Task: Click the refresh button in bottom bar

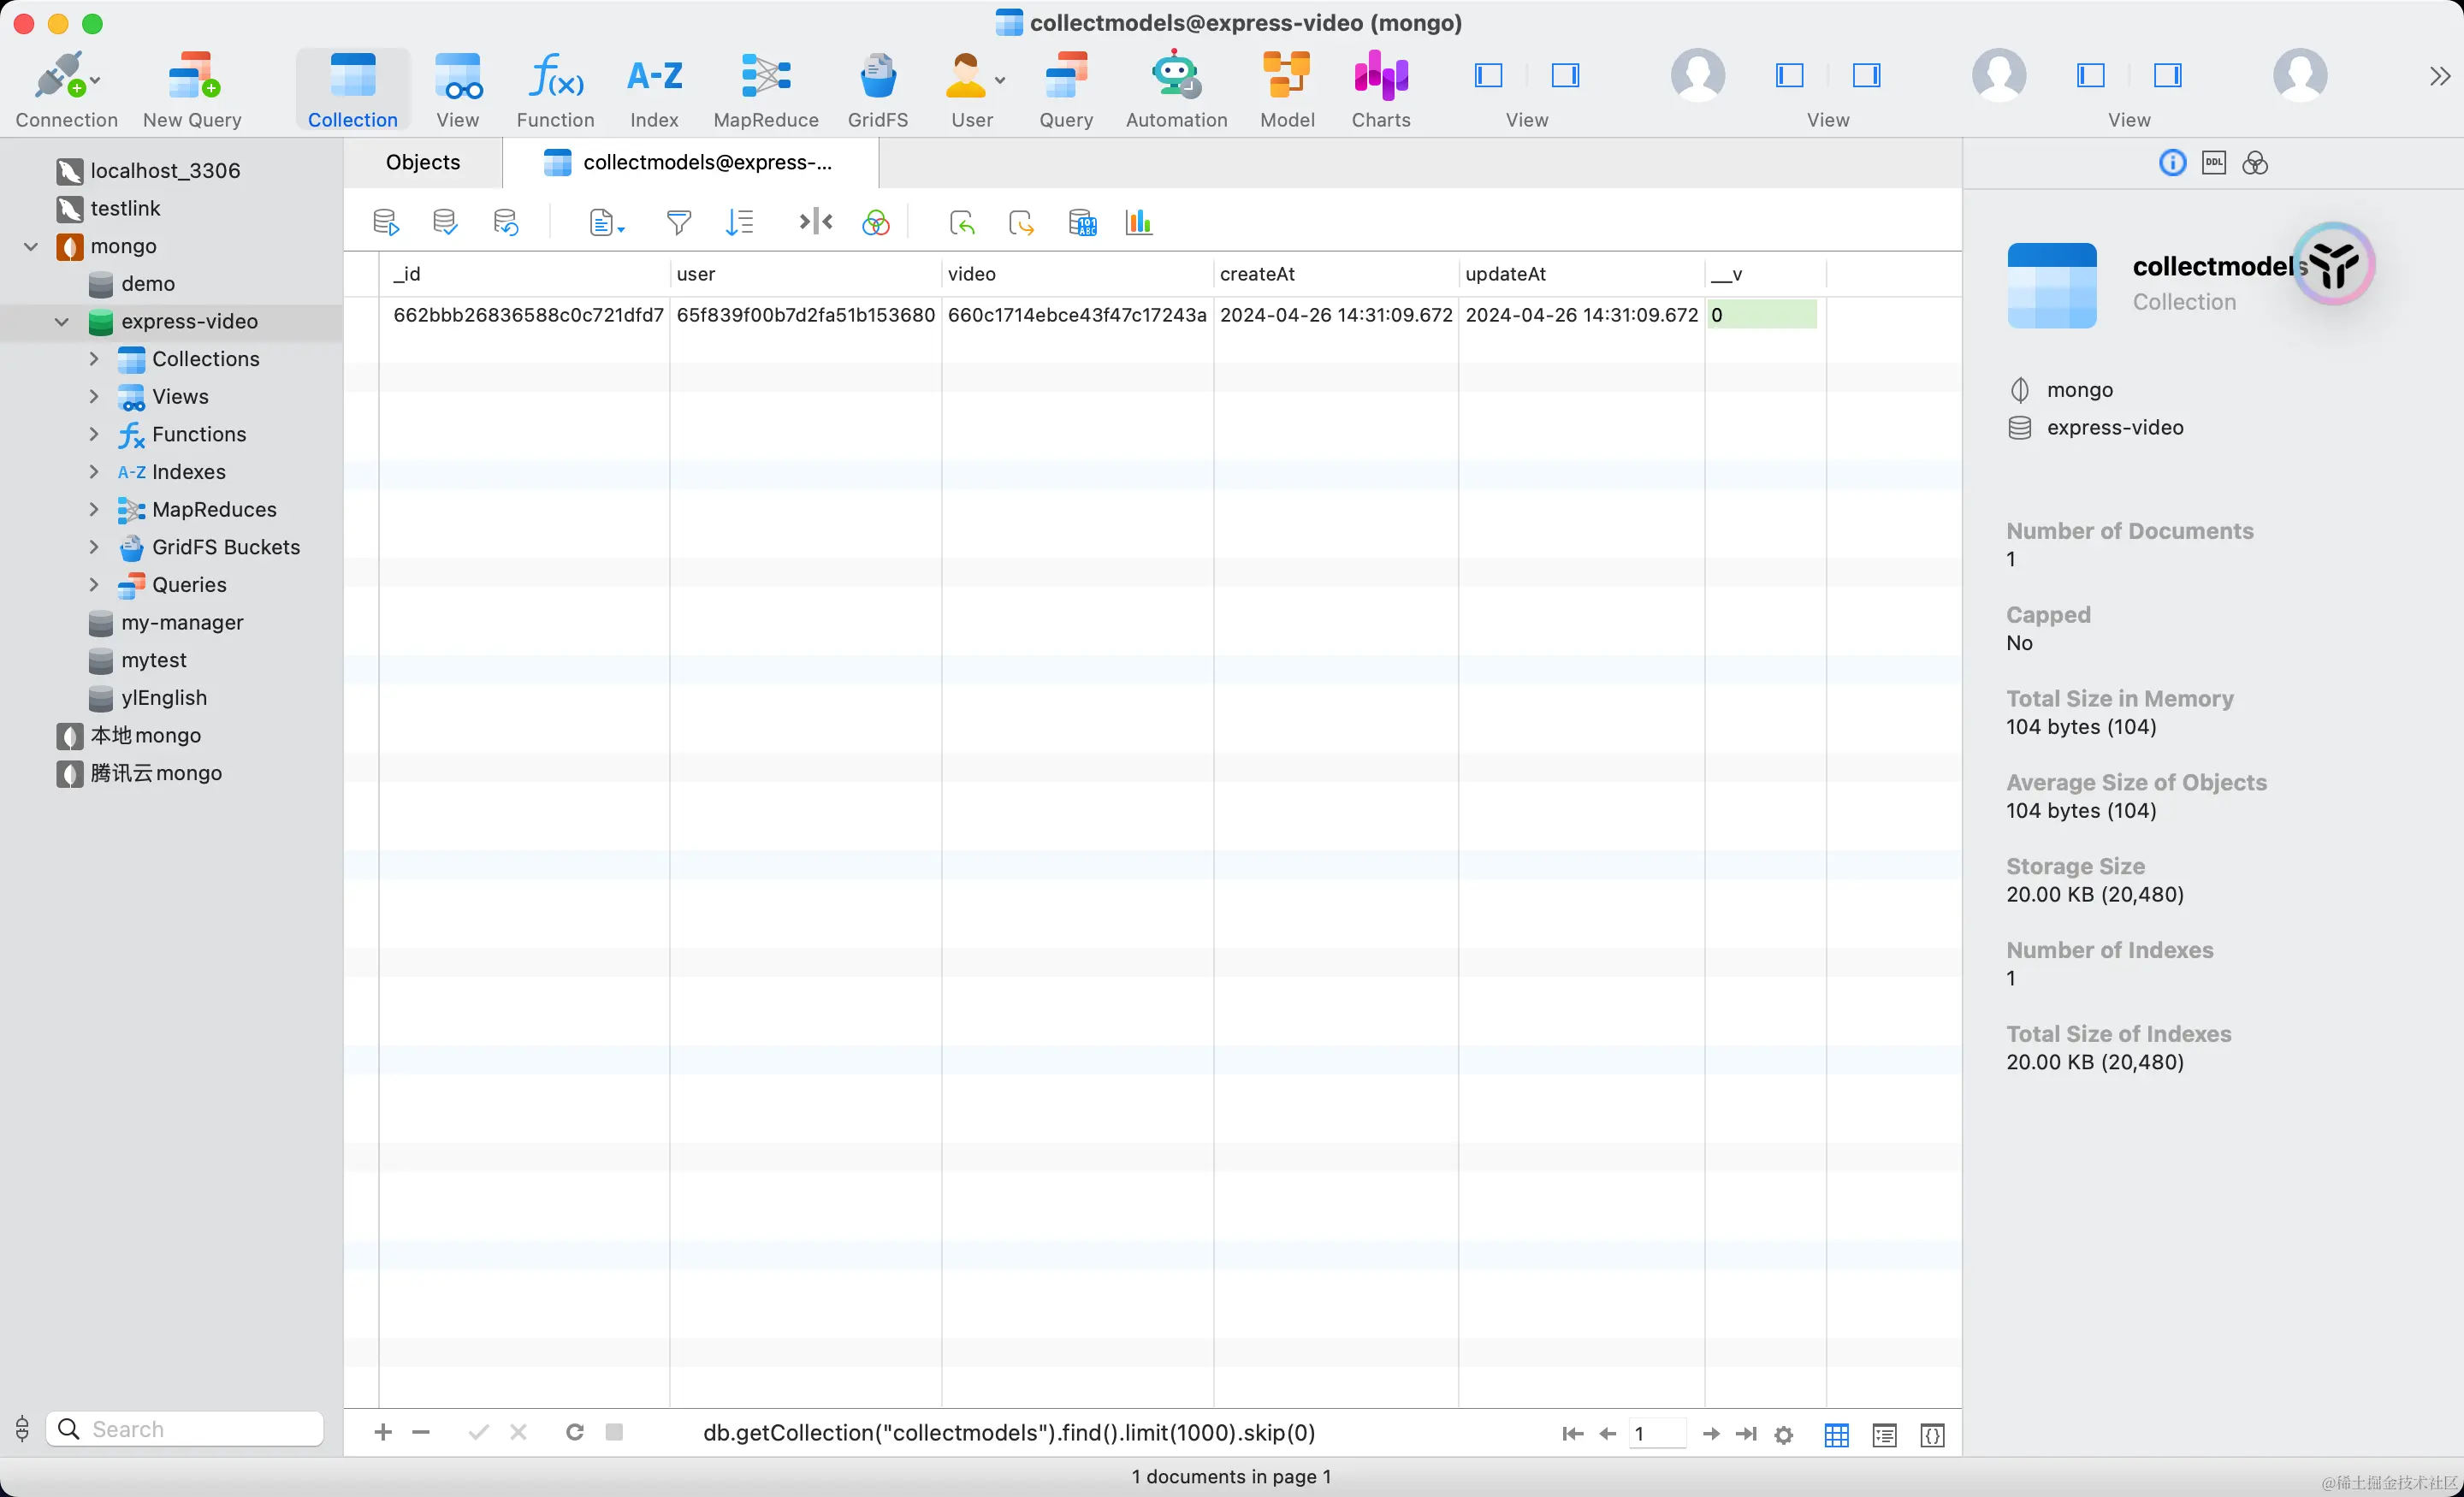Action: coord(574,1432)
